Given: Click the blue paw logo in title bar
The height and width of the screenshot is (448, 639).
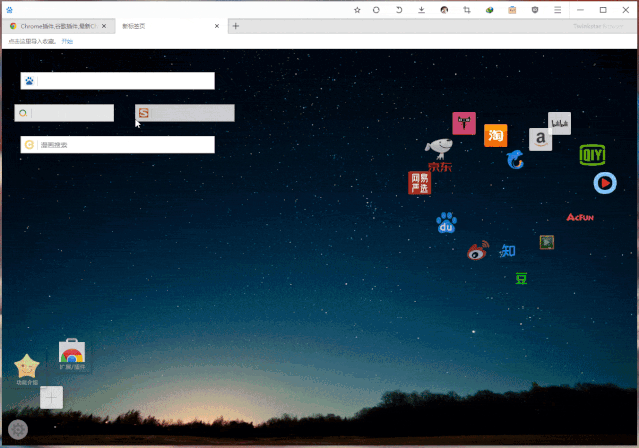Looking at the screenshot, I should 9,10.
